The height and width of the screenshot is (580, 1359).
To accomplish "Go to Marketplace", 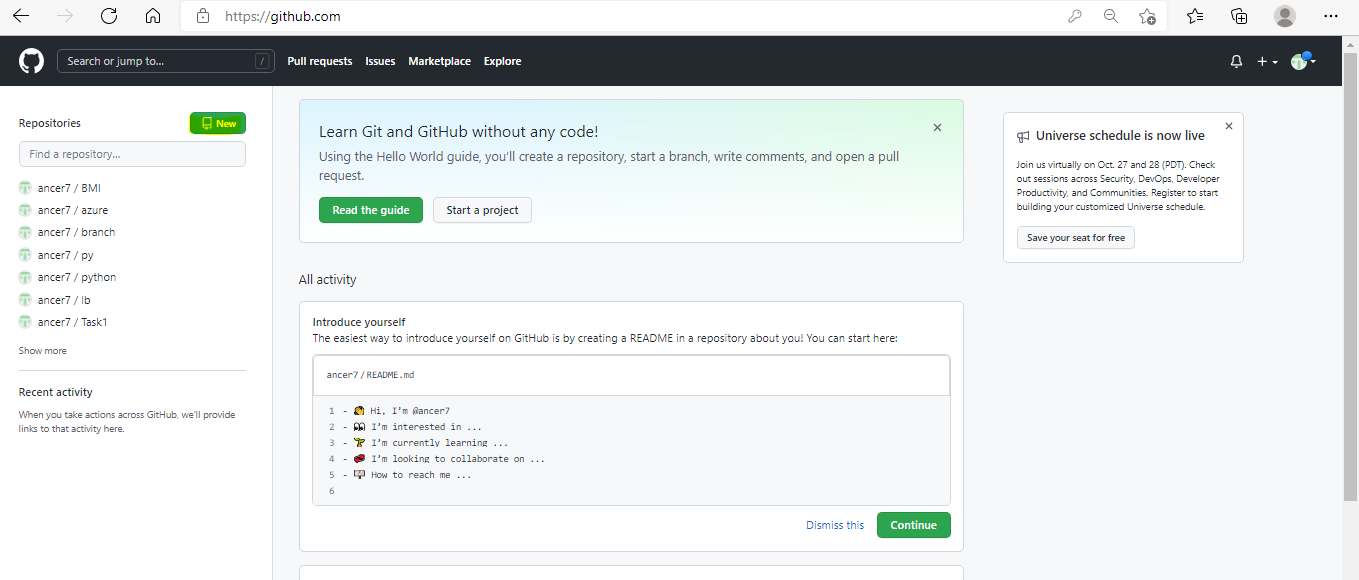I will tap(439, 61).
